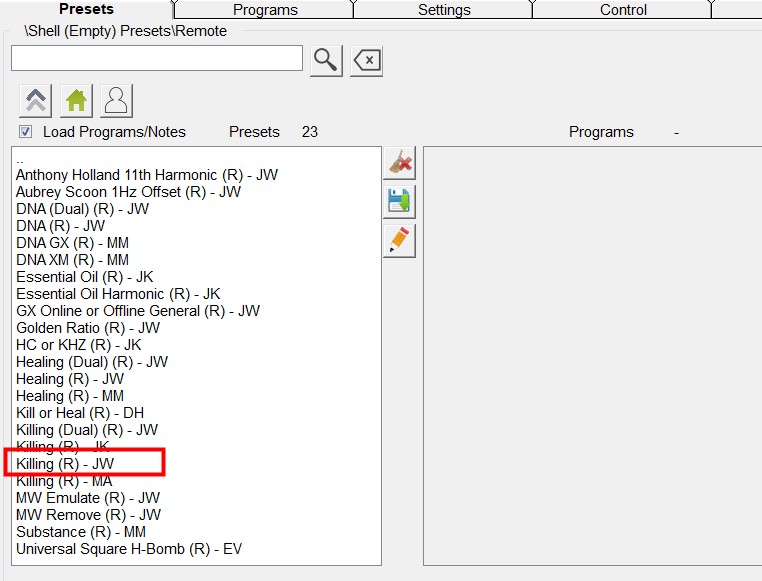Go to the presets home folder
This screenshot has width=762, height=581.
pyautogui.click(x=76, y=101)
